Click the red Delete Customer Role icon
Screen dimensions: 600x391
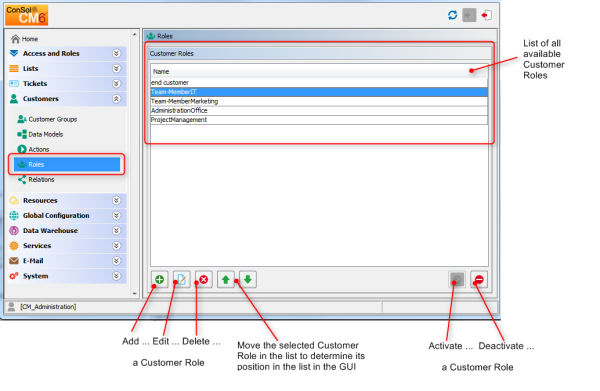click(x=204, y=280)
